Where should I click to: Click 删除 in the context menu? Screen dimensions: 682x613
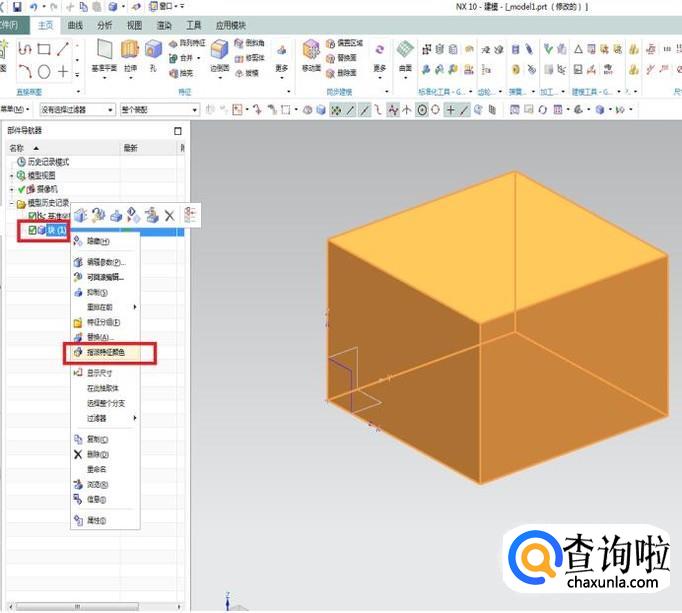97,453
